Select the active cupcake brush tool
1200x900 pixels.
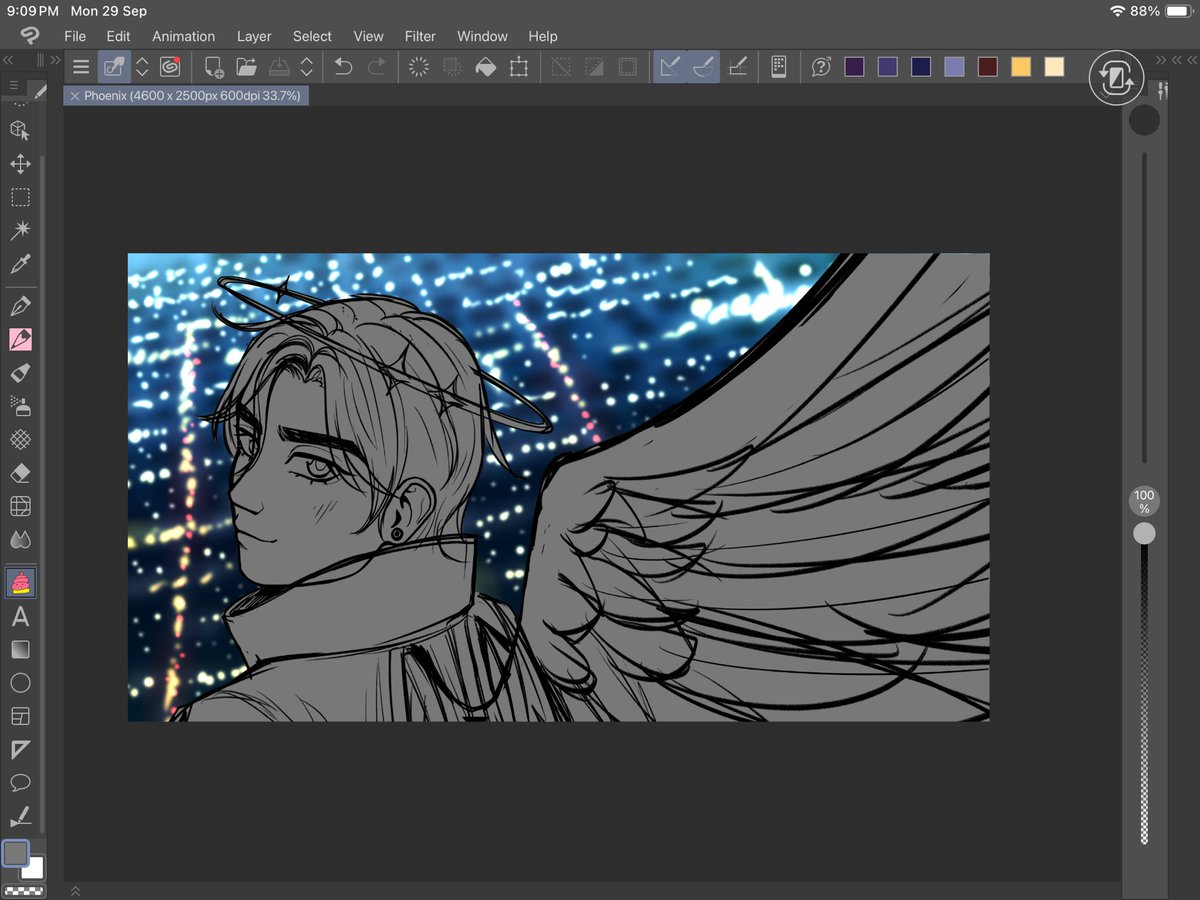pyautogui.click(x=20, y=581)
